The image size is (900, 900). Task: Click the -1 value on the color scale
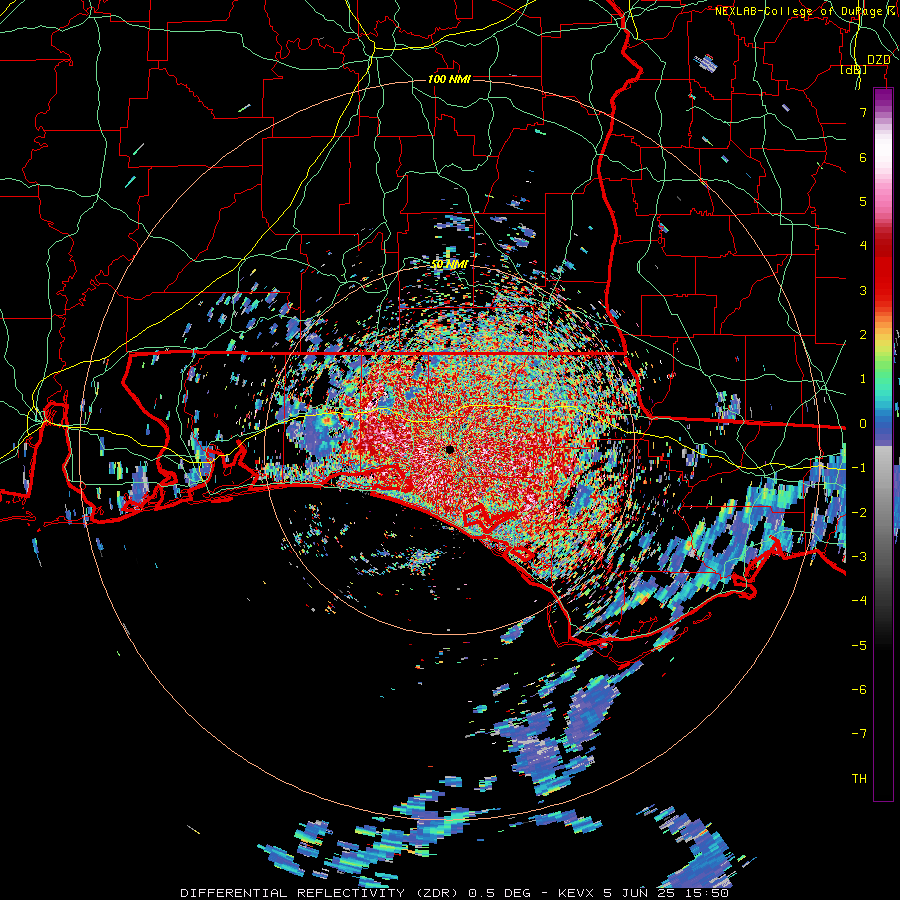pyautogui.click(x=859, y=468)
